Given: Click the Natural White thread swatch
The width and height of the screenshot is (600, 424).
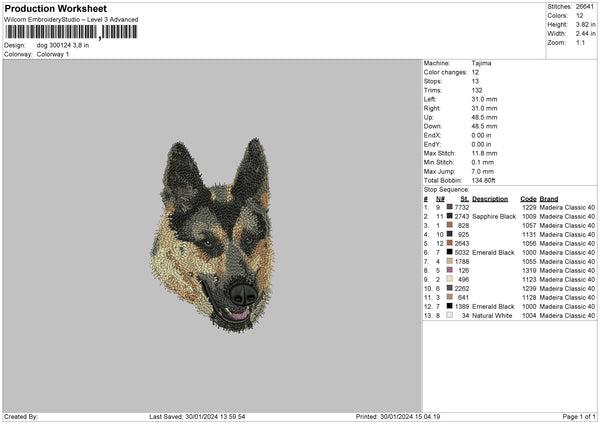Looking at the screenshot, I should (x=450, y=315).
